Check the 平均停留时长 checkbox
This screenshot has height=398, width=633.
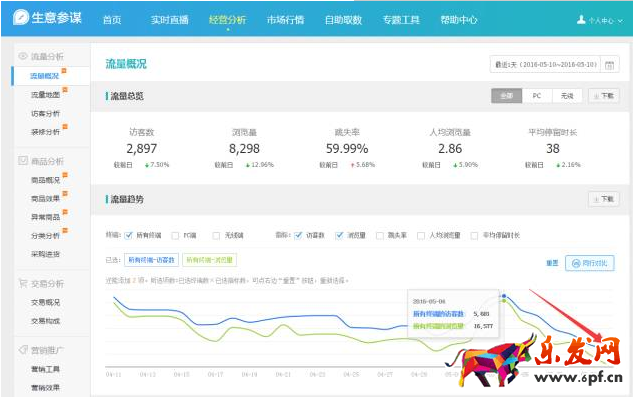click(474, 235)
